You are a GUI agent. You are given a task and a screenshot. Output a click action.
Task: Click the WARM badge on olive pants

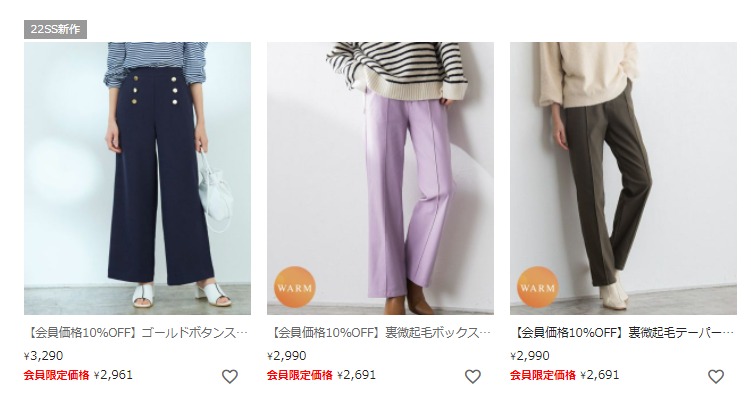tap(538, 287)
